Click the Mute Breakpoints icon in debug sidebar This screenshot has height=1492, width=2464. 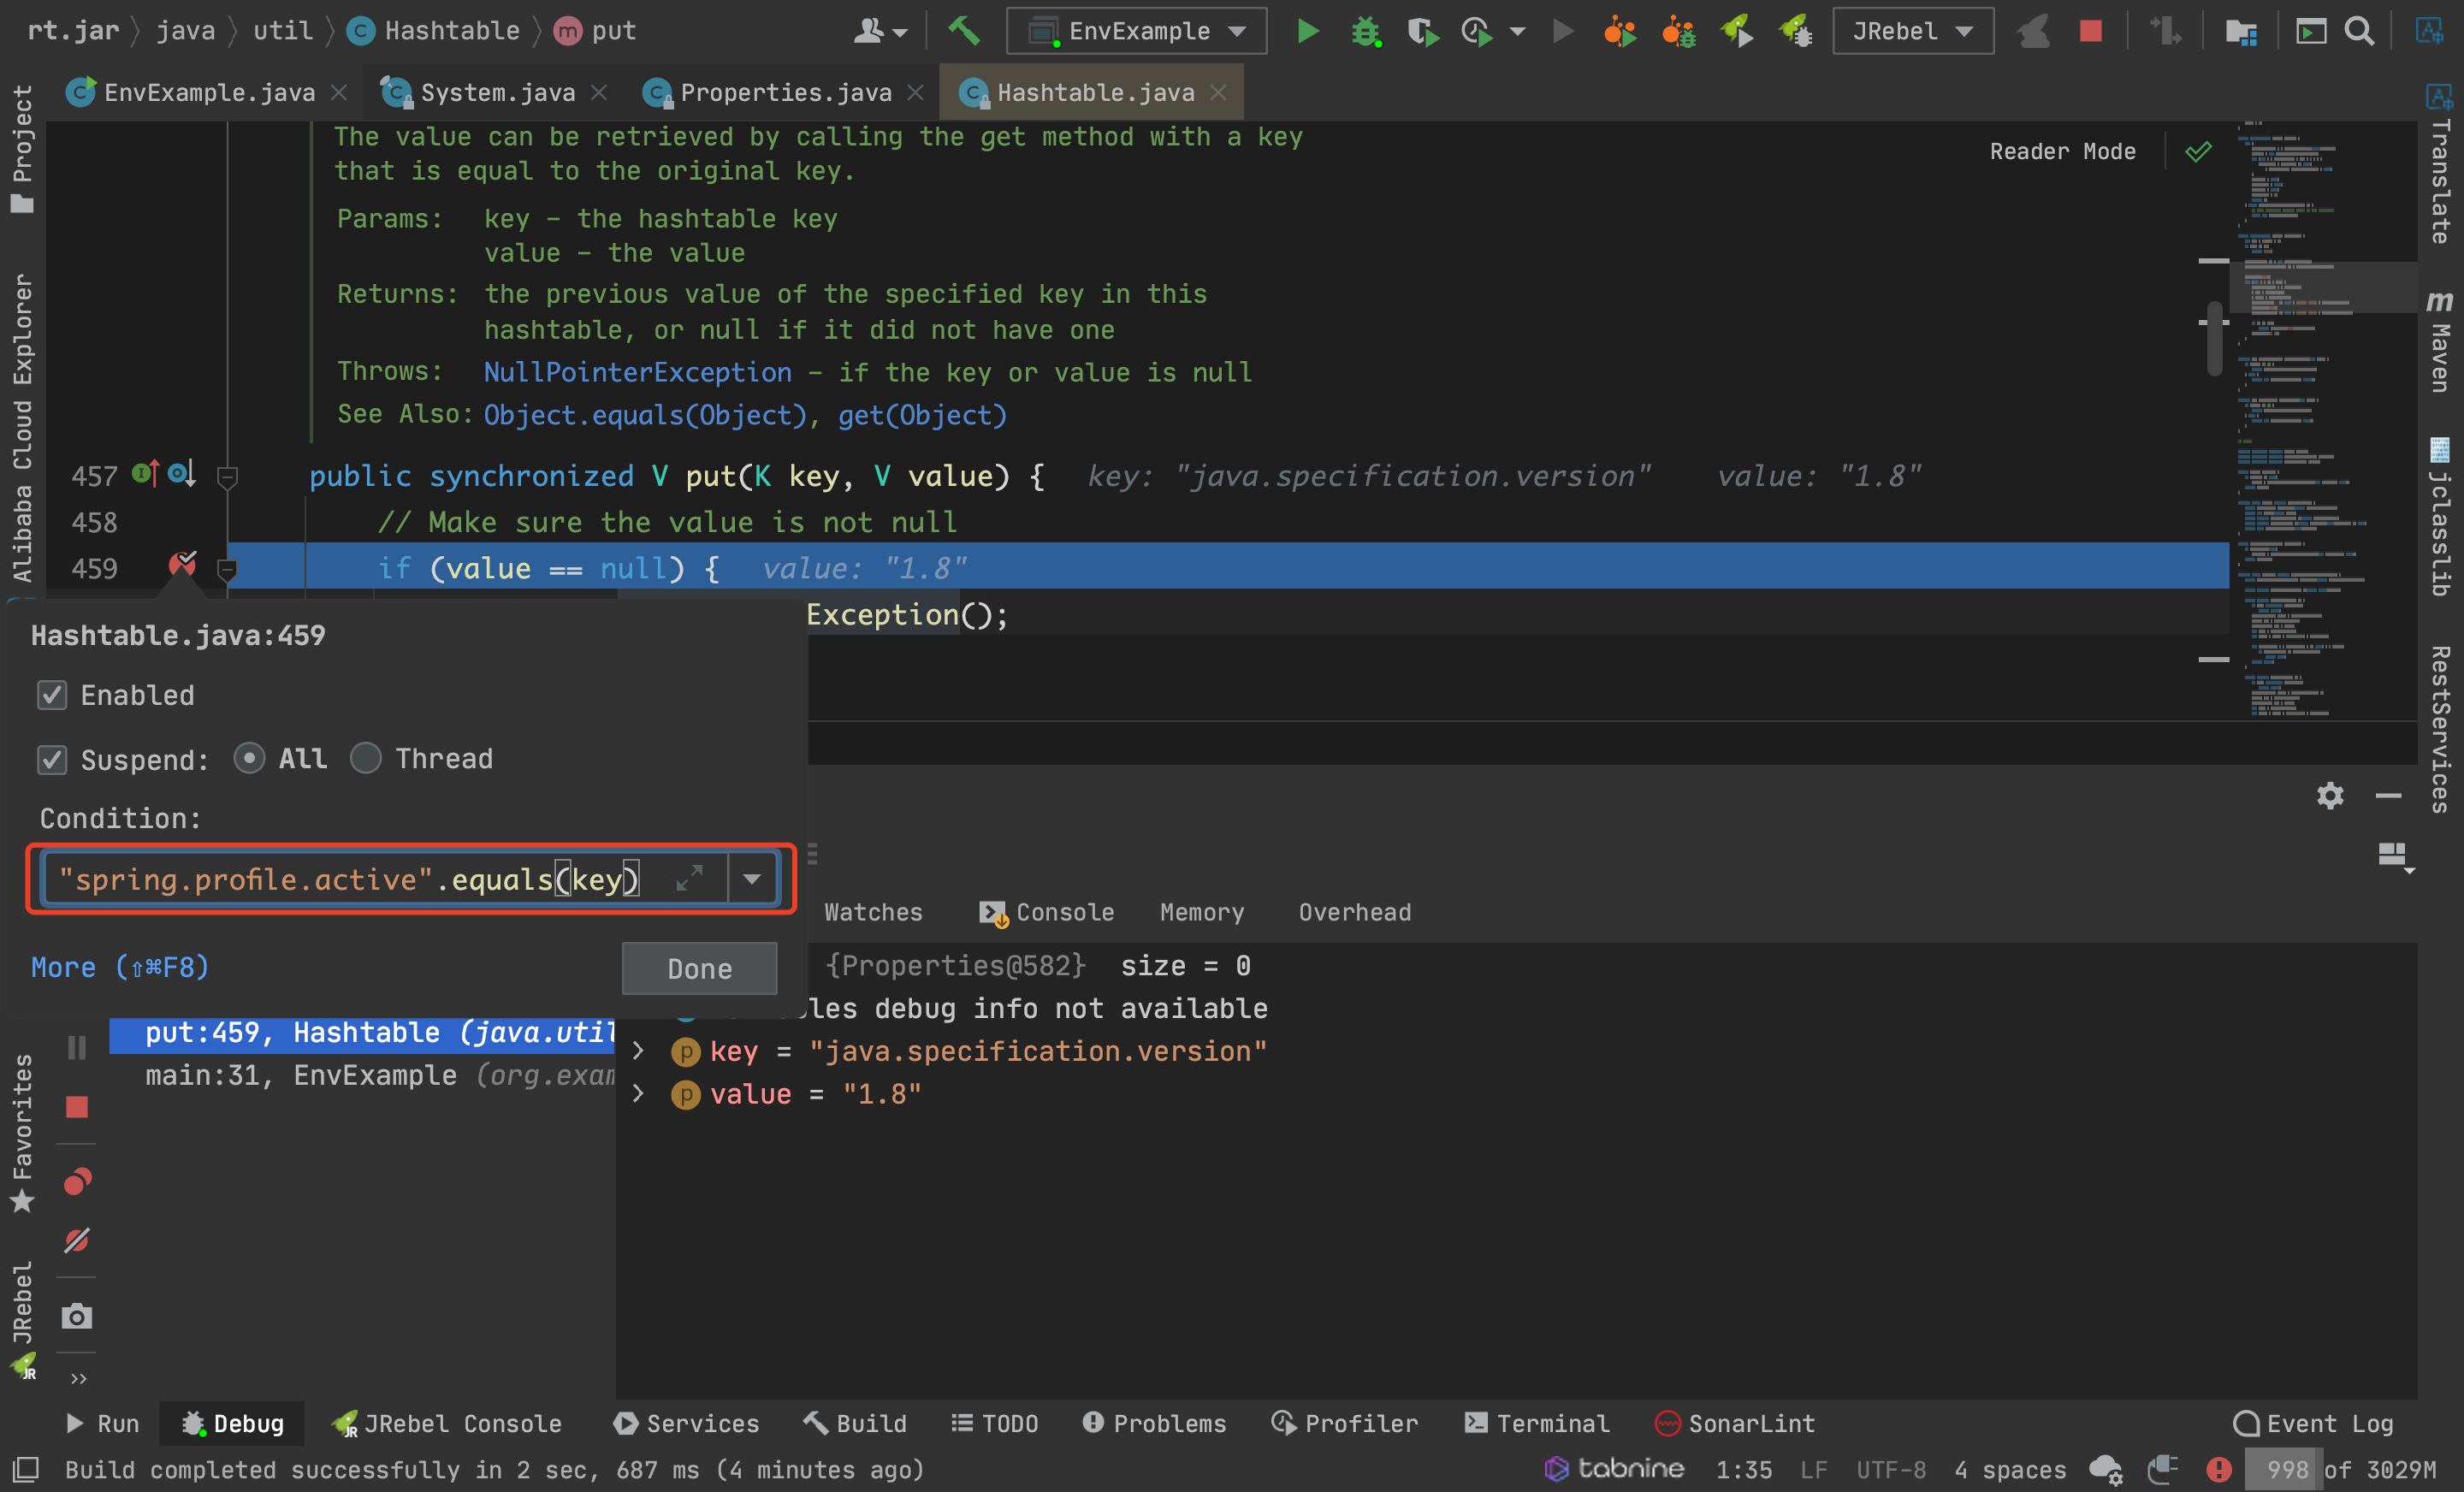pos(77,1240)
